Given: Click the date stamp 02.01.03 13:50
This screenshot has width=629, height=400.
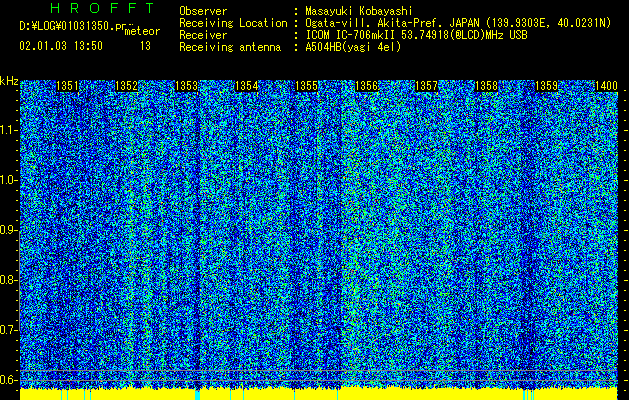Looking at the screenshot, I should (61, 46).
